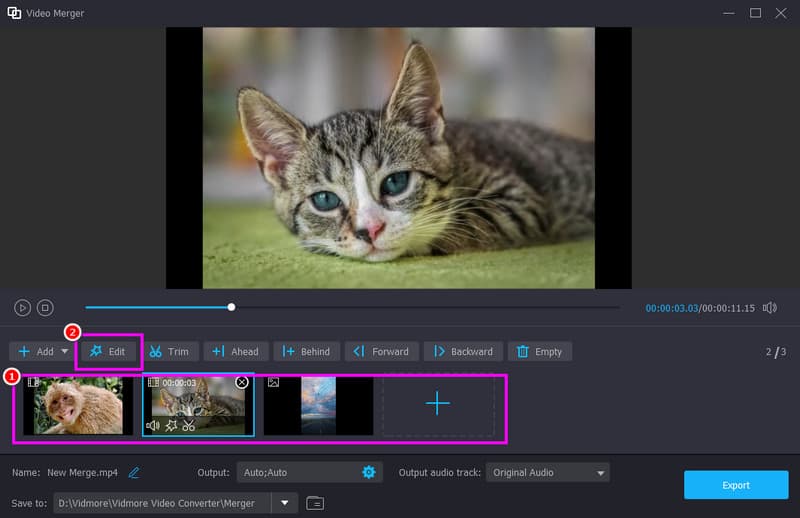Click the edit star icon on cat clip
This screenshot has width=800, height=518.
point(171,425)
